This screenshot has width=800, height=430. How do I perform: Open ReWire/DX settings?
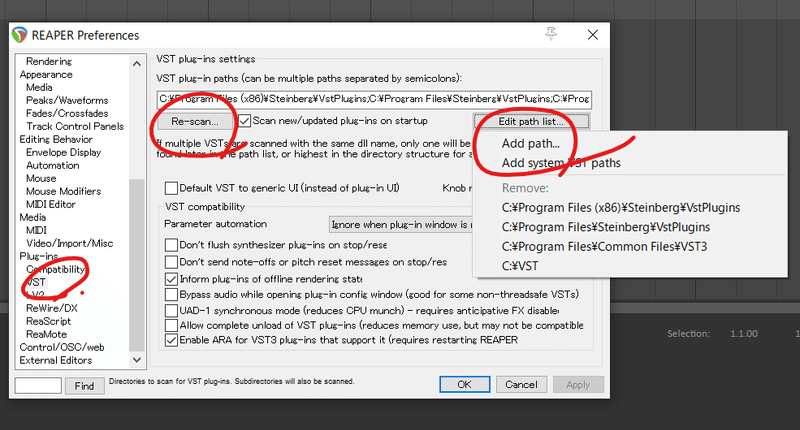[52, 308]
